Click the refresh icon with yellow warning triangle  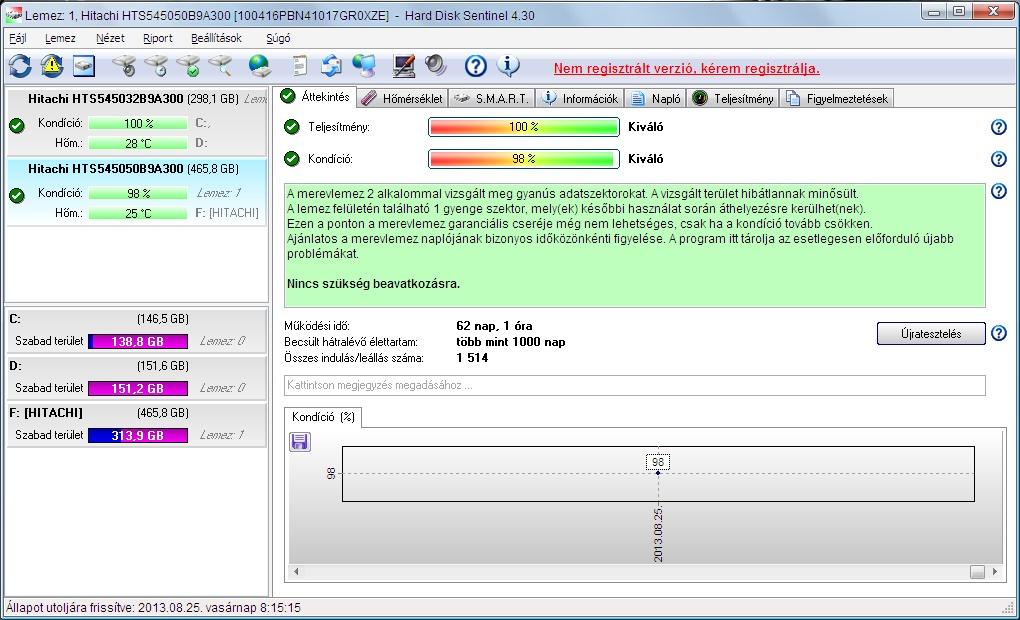52,66
